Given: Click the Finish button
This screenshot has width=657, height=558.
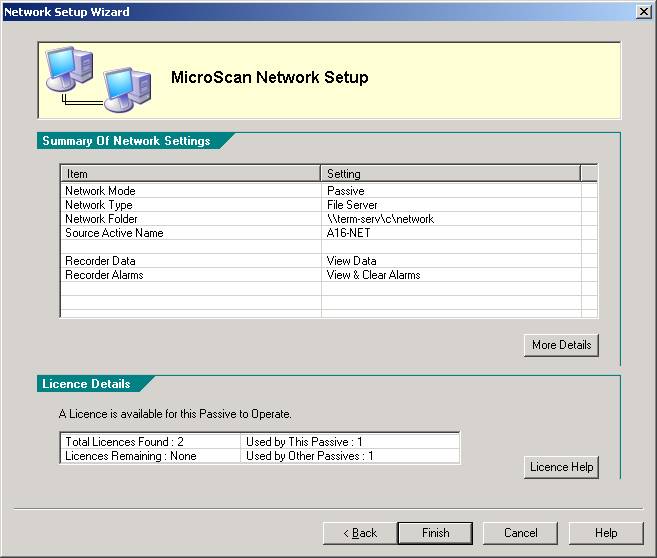Looking at the screenshot, I should [x=435, y=533].
